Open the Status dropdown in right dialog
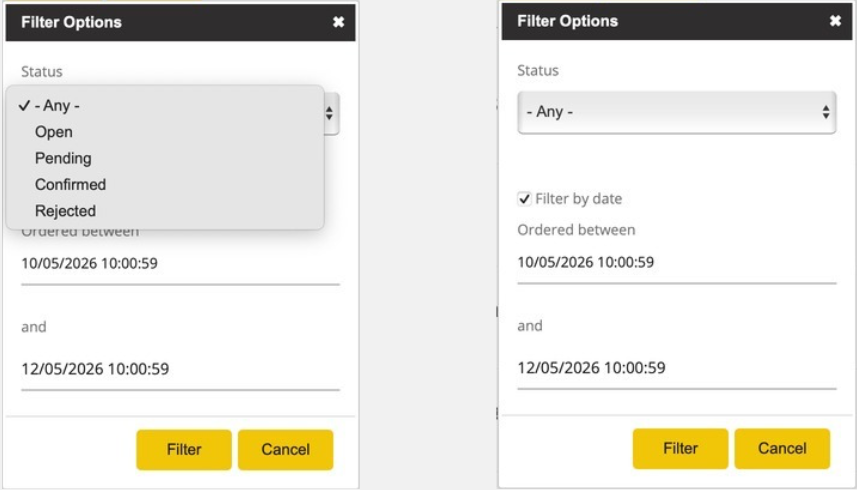 677,112
